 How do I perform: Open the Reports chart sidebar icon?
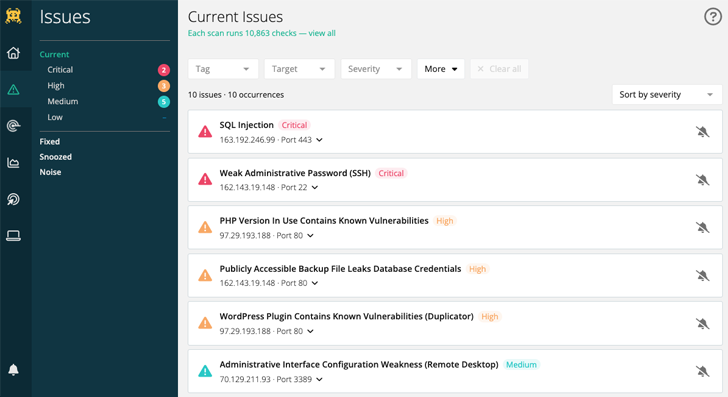coord(13,163)
